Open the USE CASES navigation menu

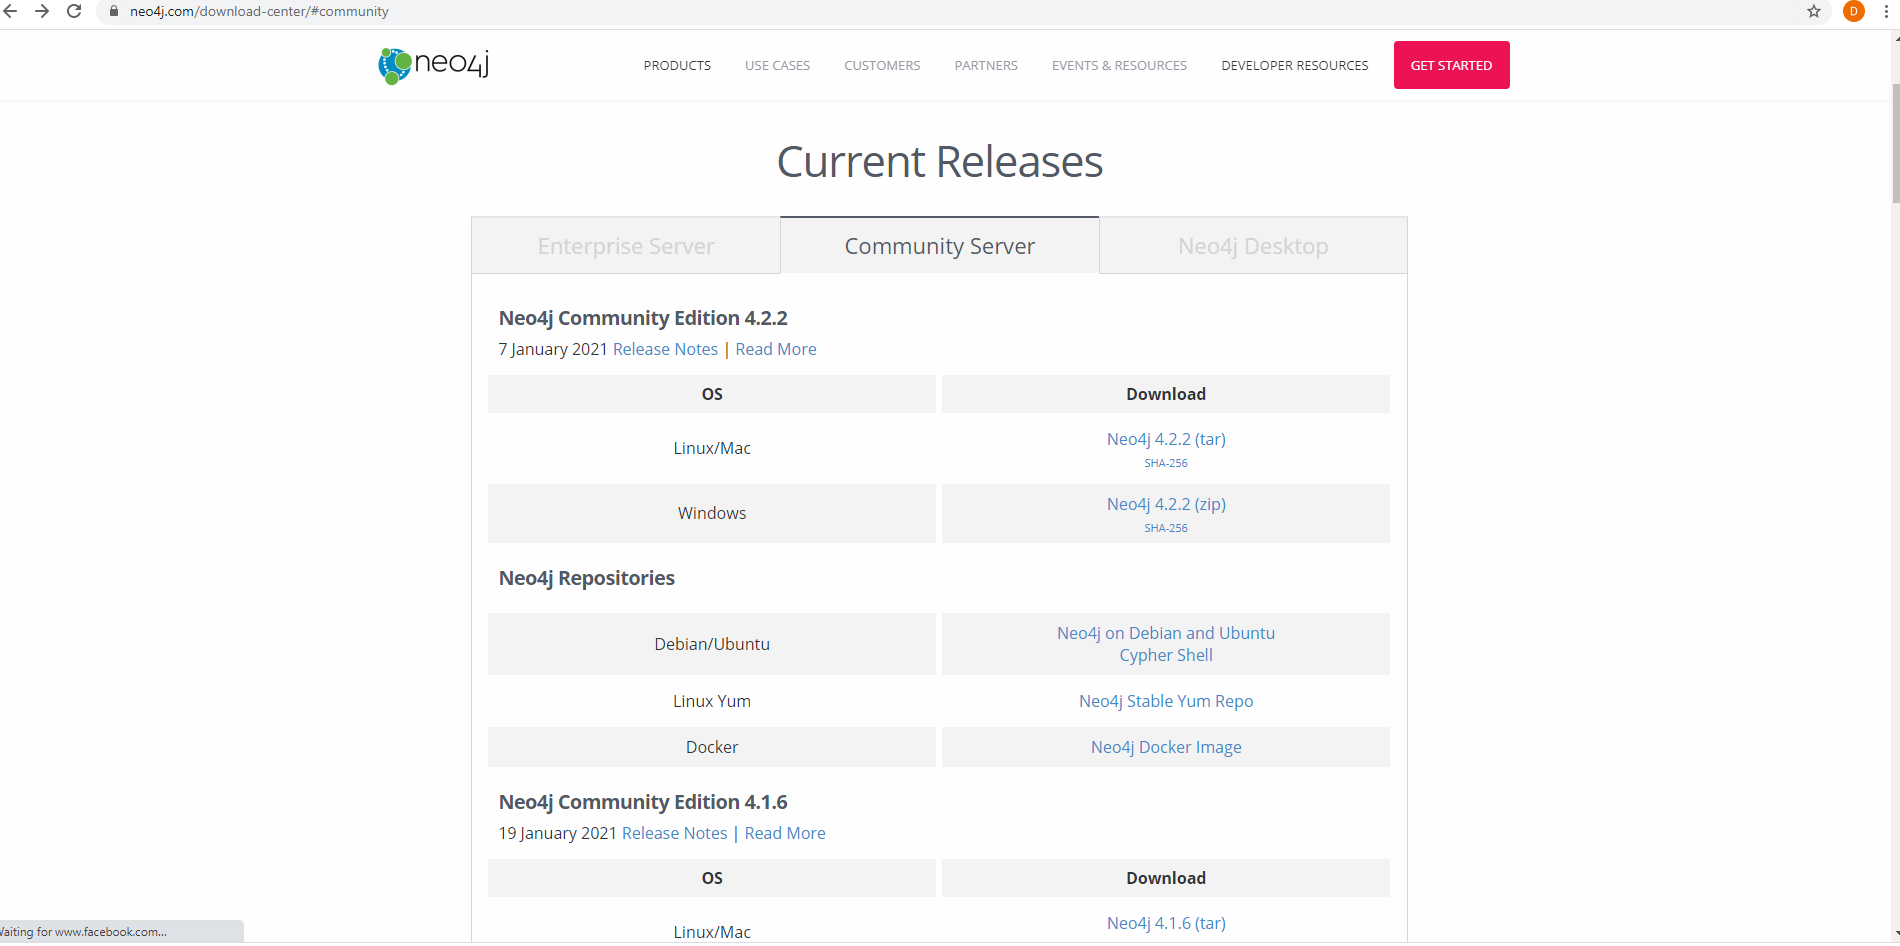[x=777, y=66]
